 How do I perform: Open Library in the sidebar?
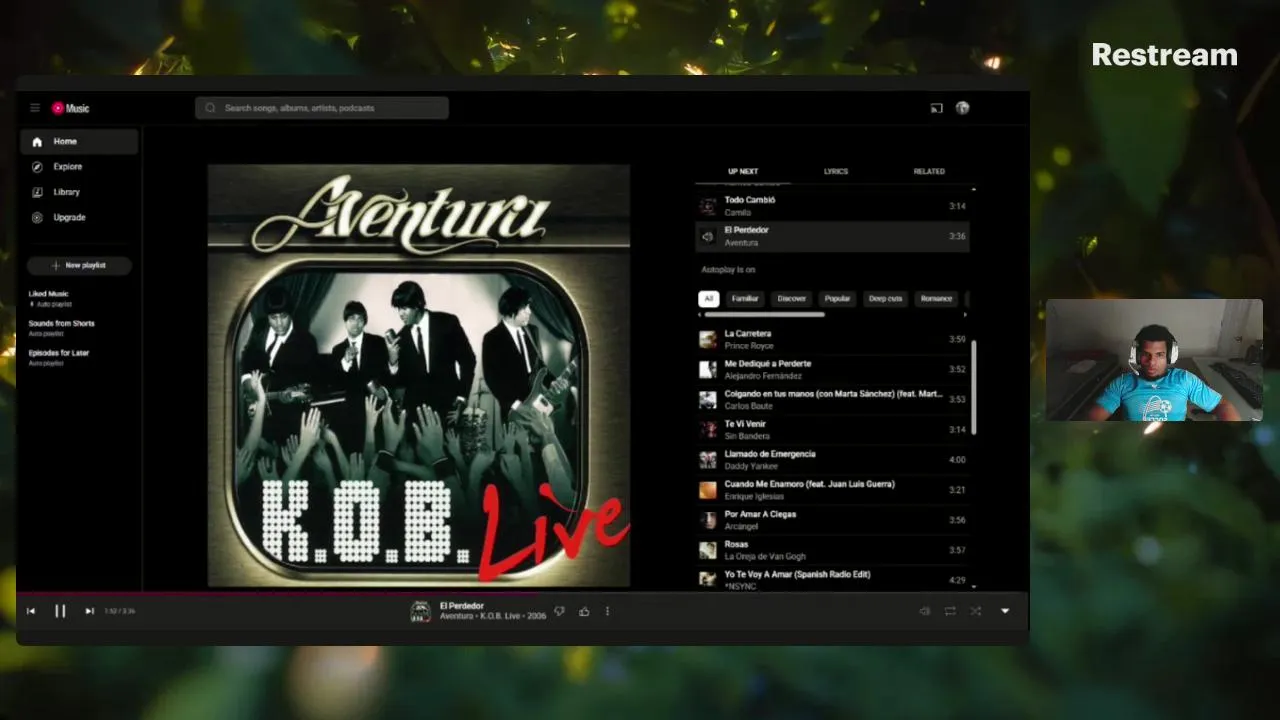point(79,192)
